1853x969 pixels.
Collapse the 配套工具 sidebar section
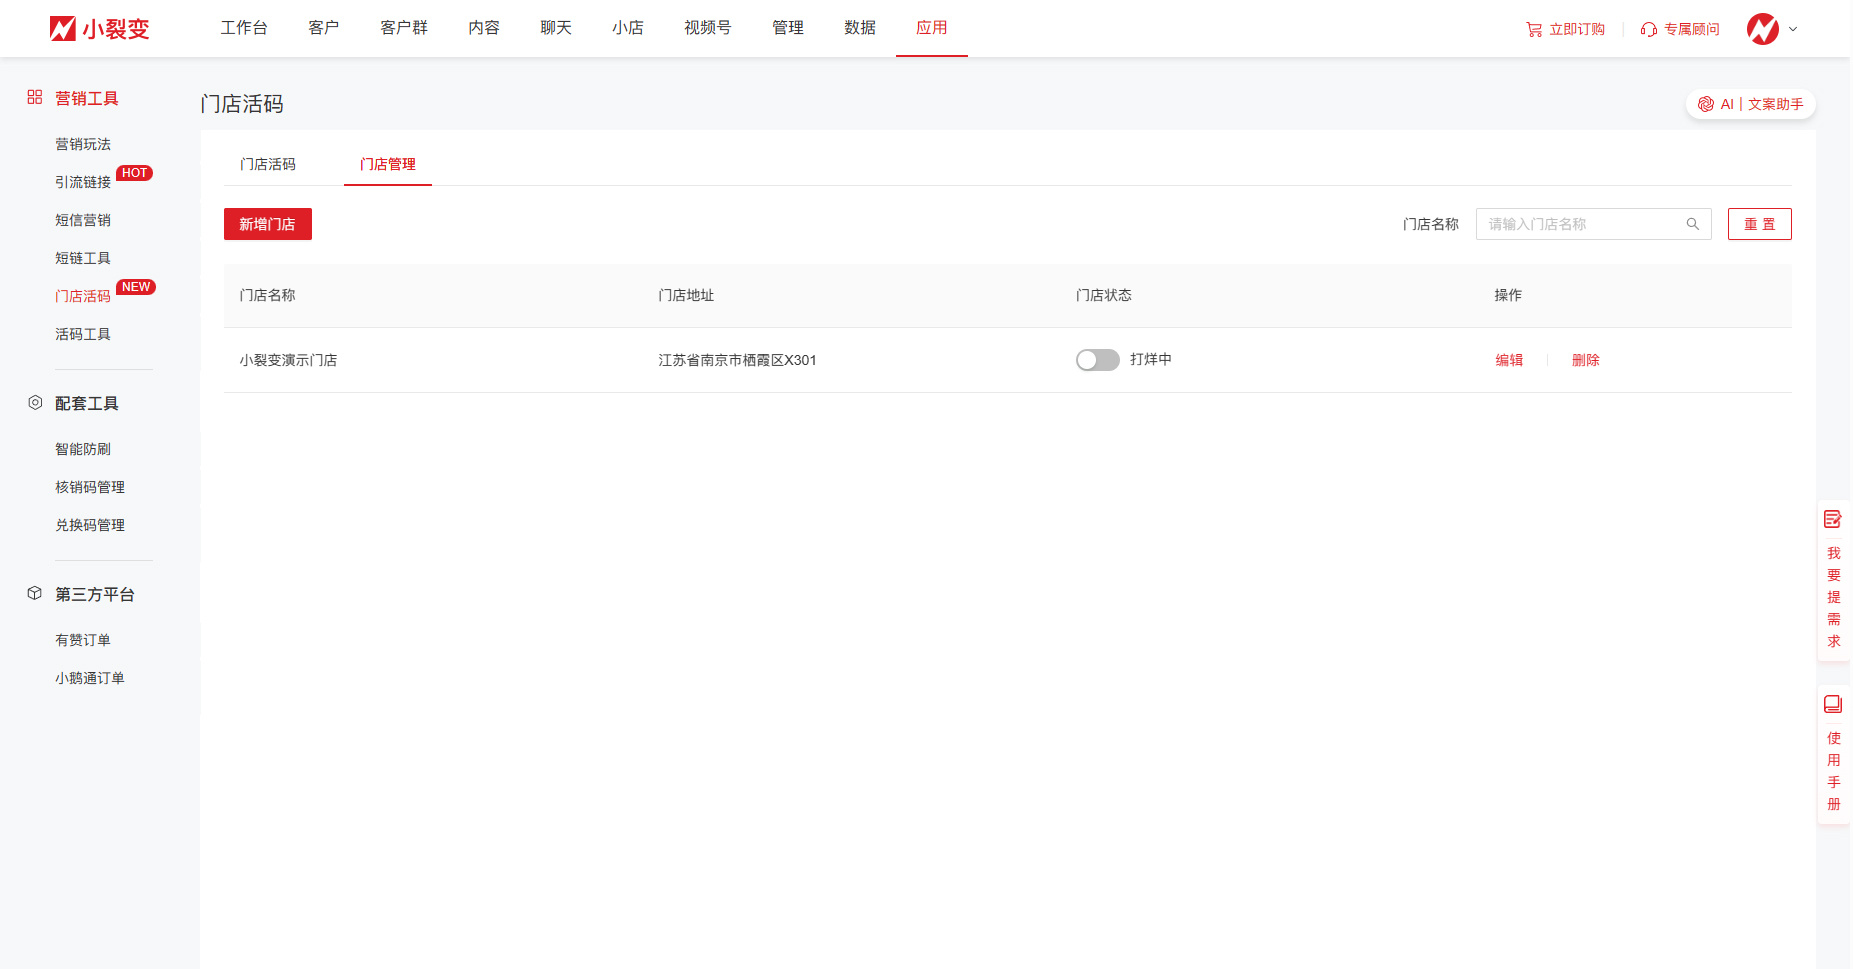tap(86, 403)
